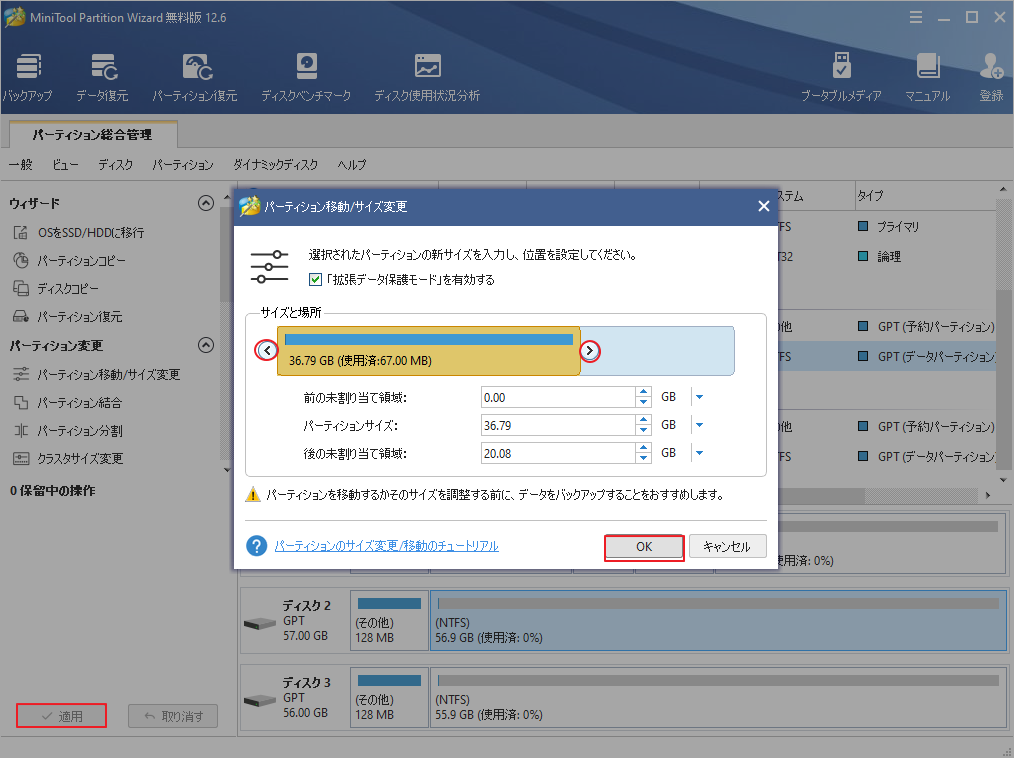Click the データ復元 toolbar icon

[104, 68]
